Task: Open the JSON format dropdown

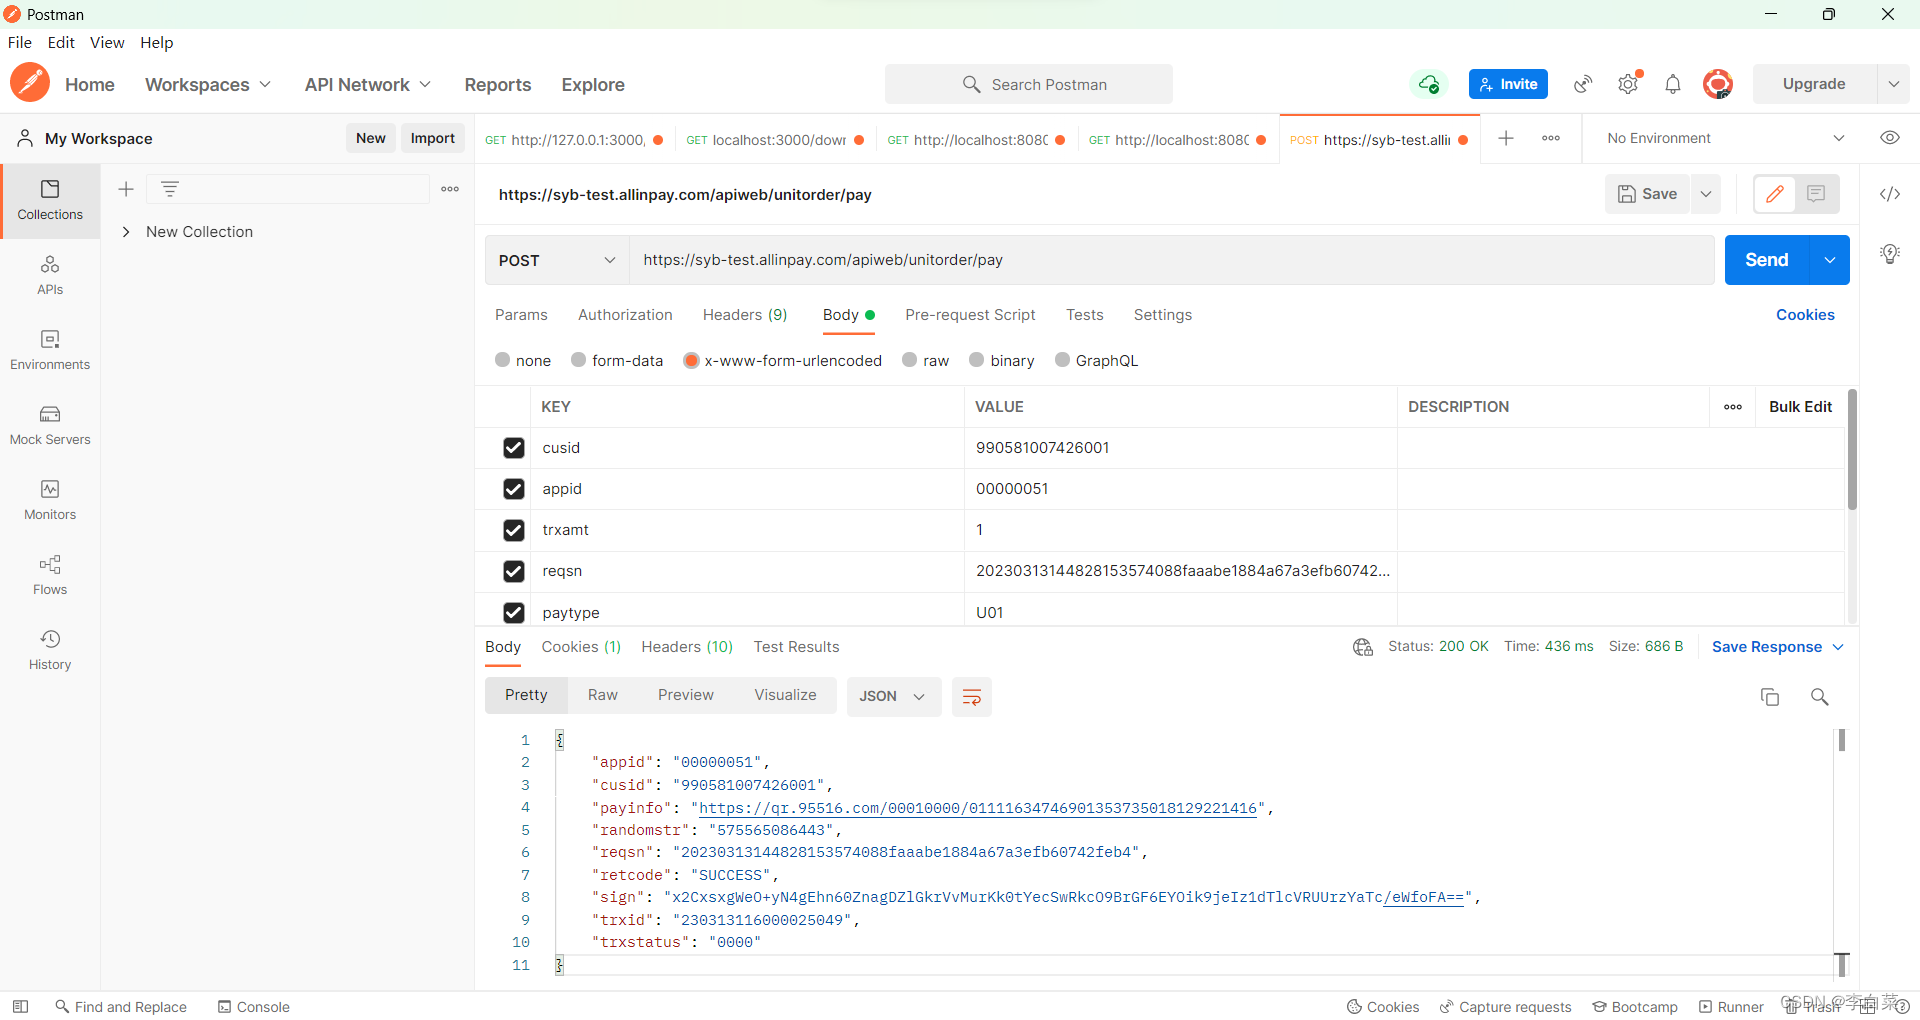Action: coord(894,697)
